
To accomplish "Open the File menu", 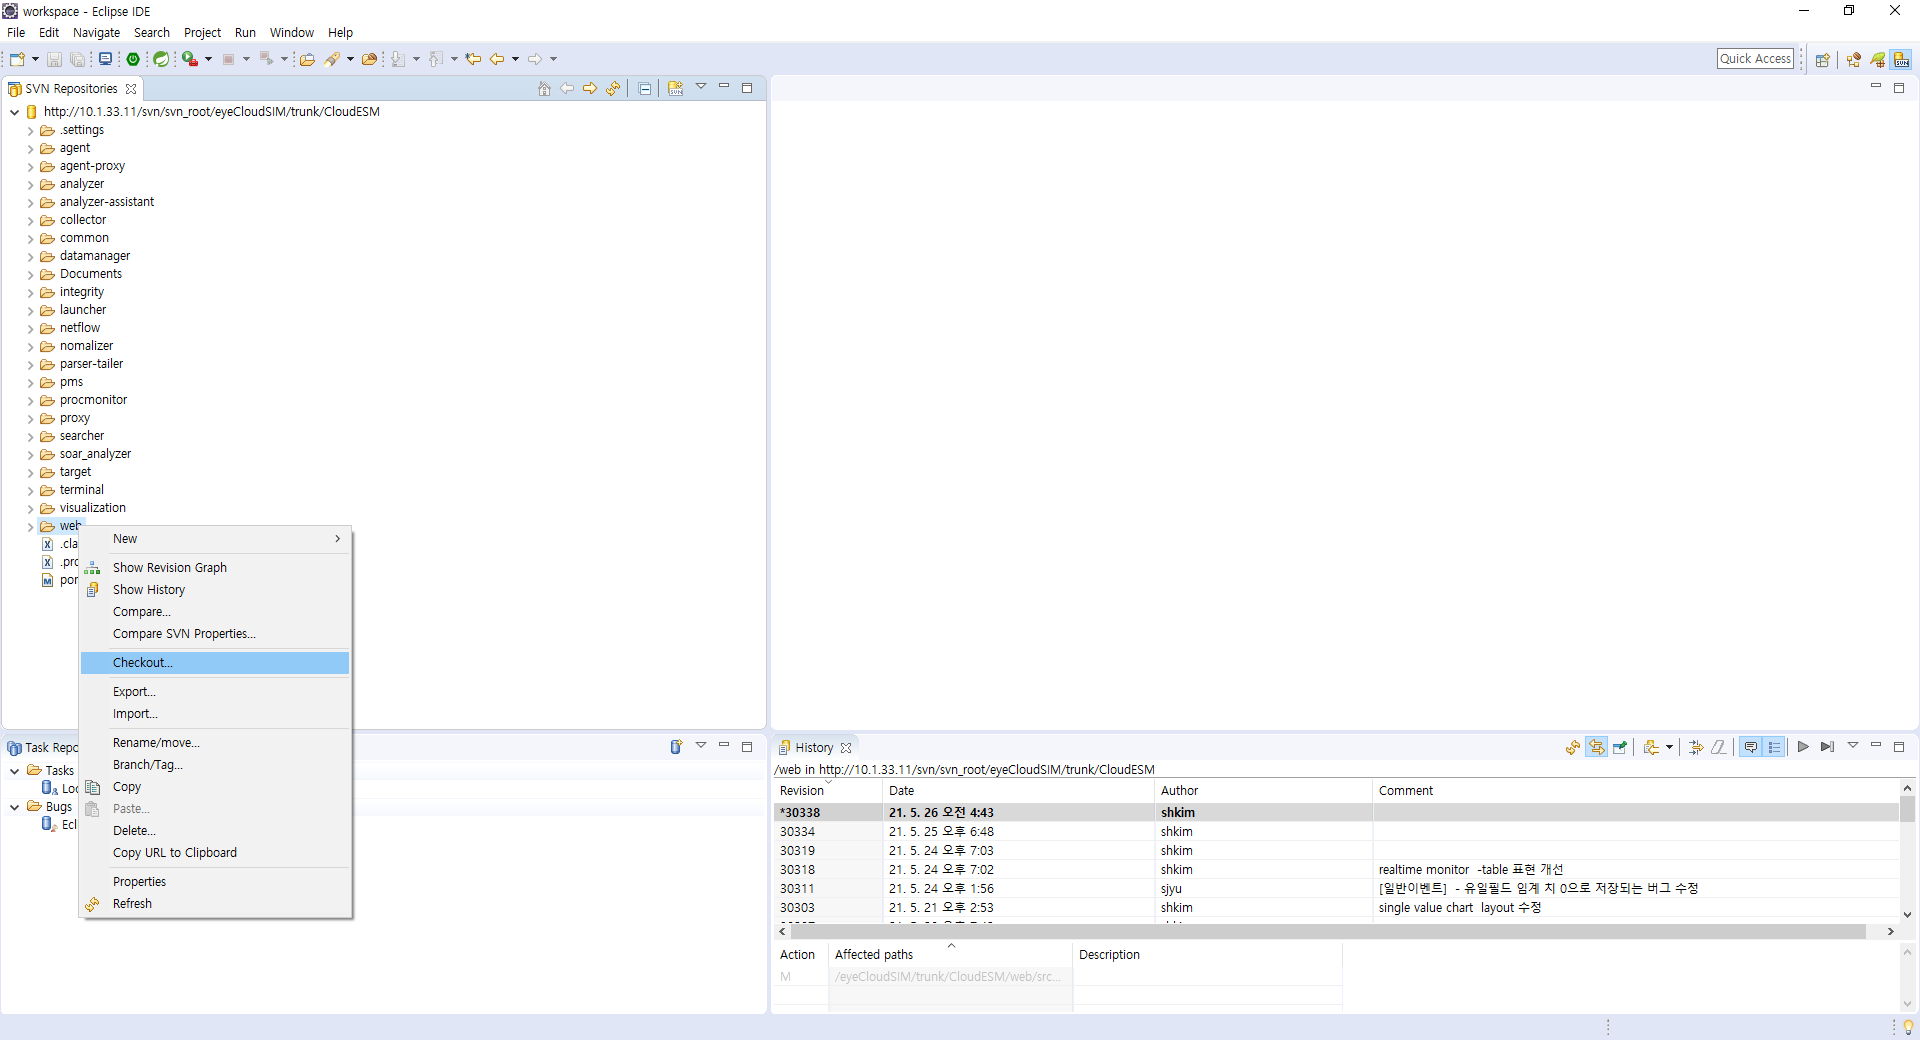I will tap(16, 33).
